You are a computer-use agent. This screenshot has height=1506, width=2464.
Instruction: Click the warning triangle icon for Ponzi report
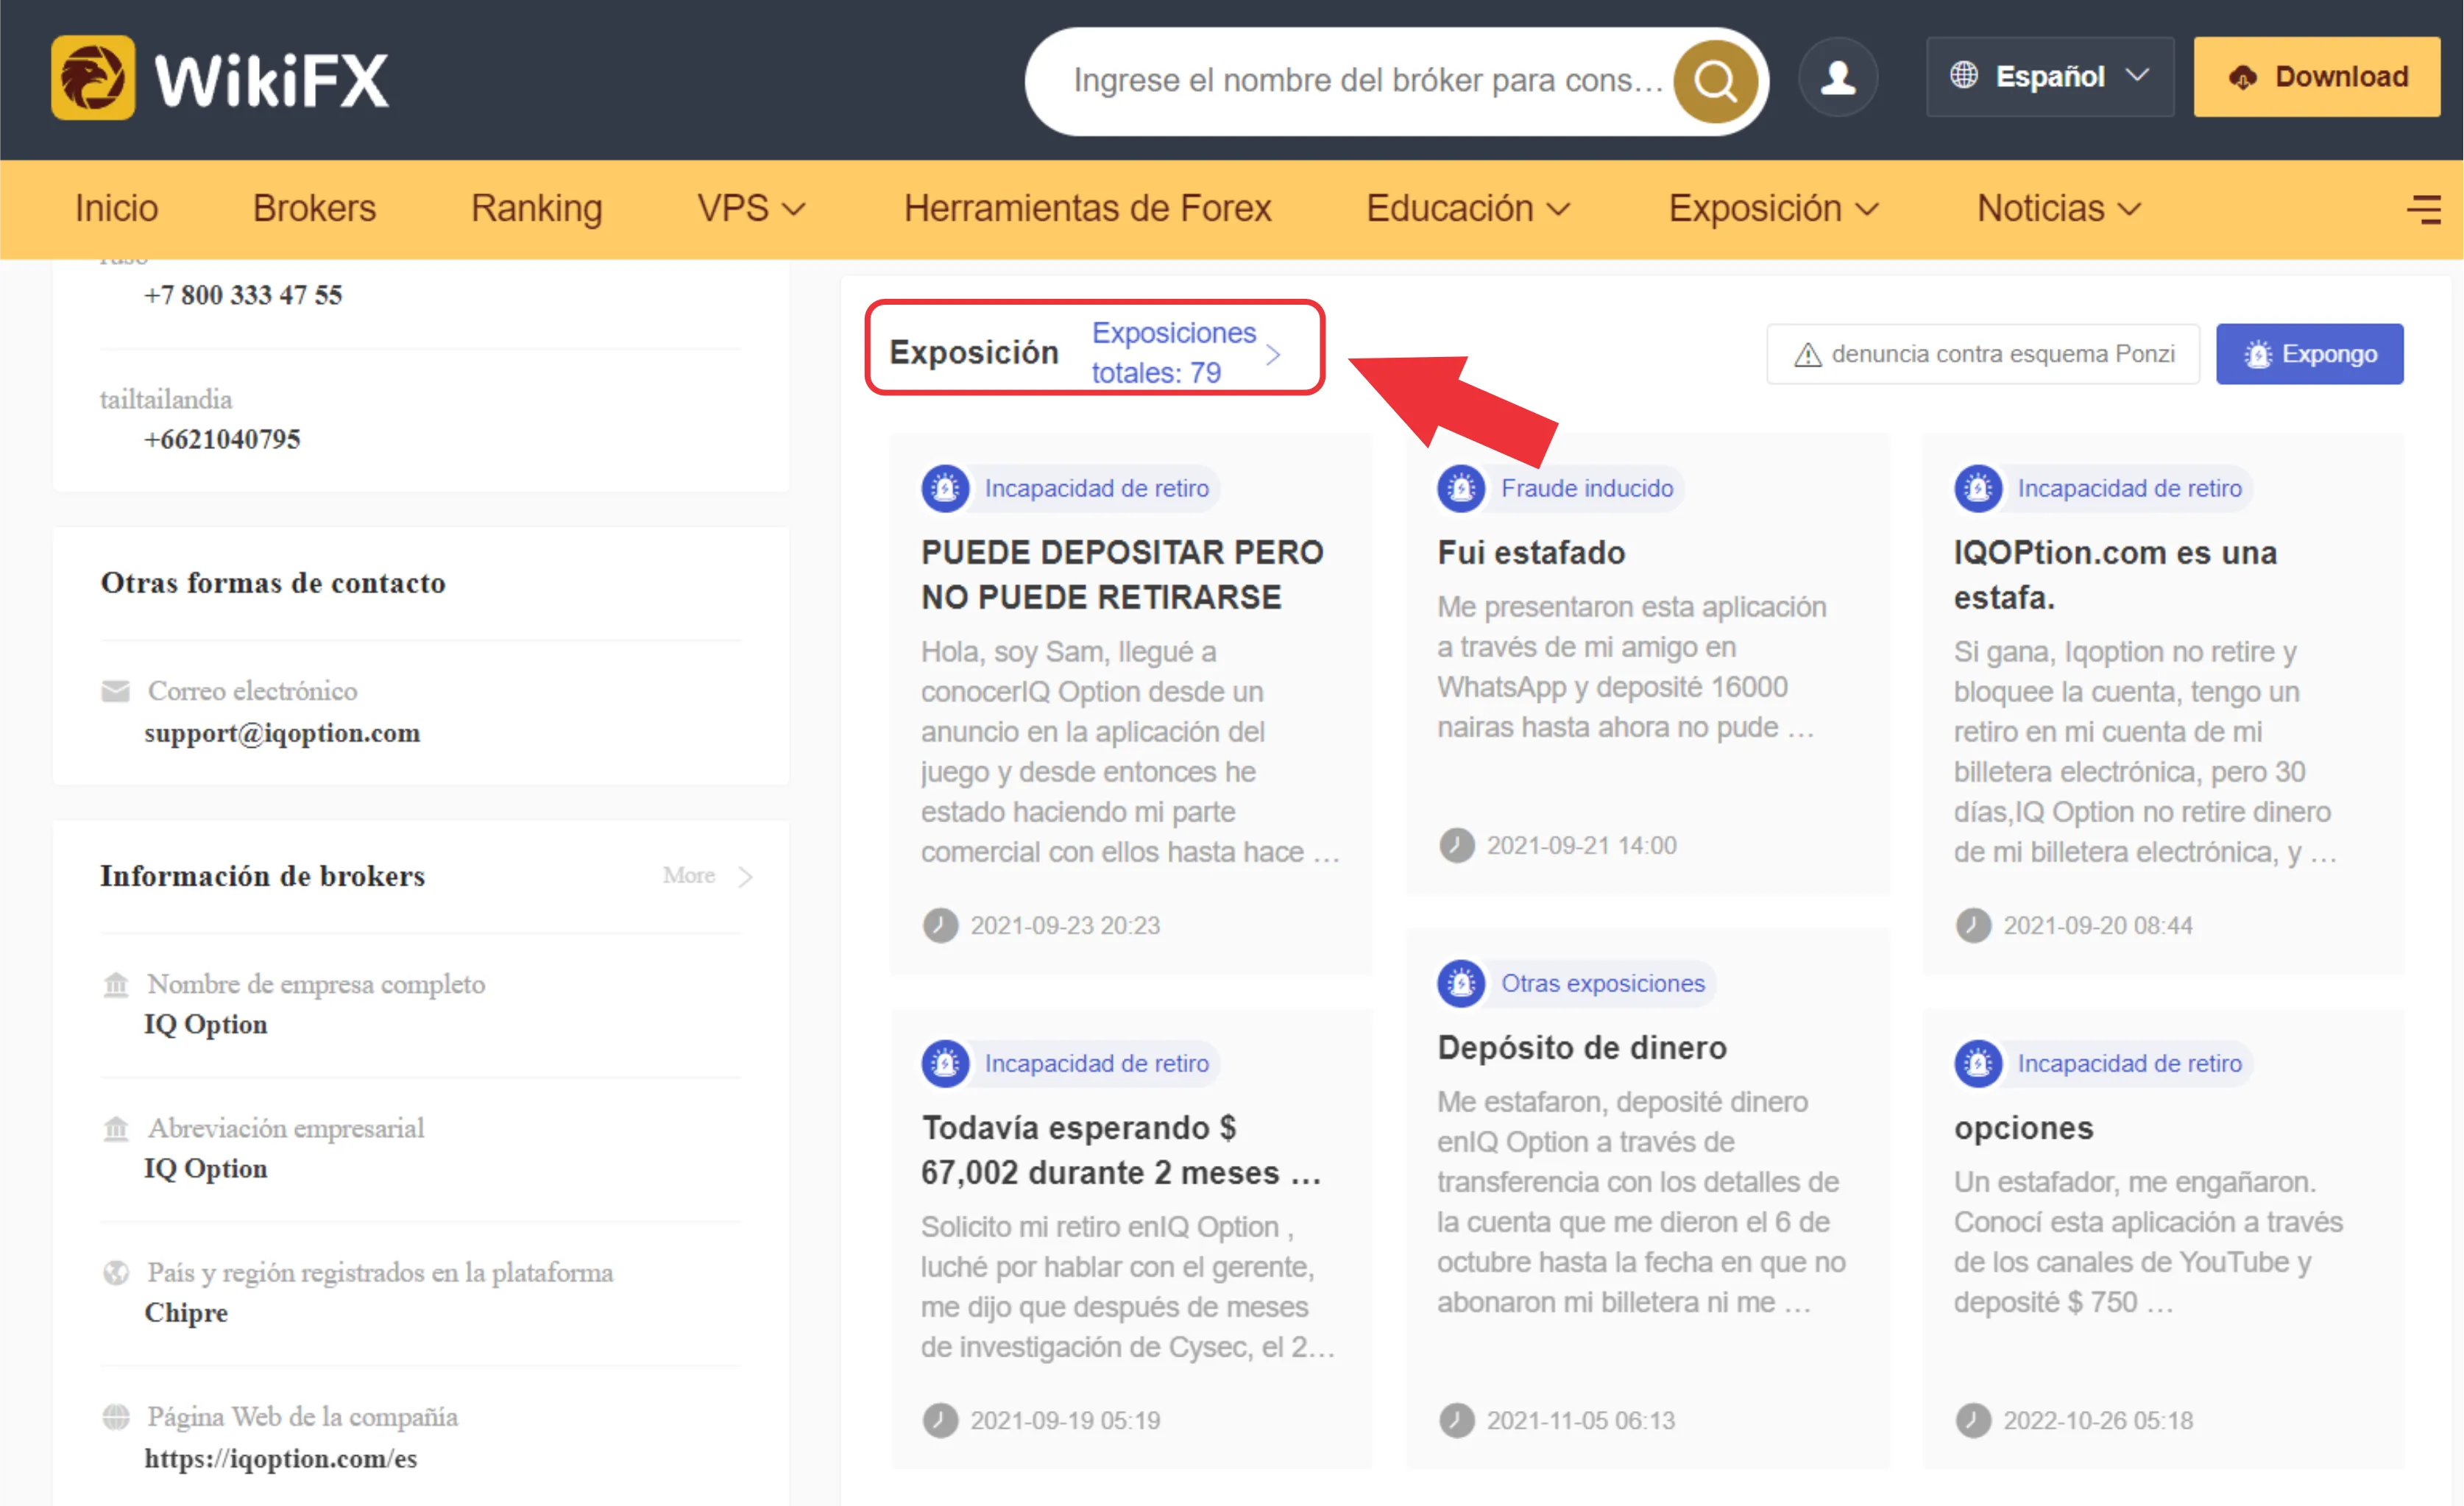point(1808,354)
